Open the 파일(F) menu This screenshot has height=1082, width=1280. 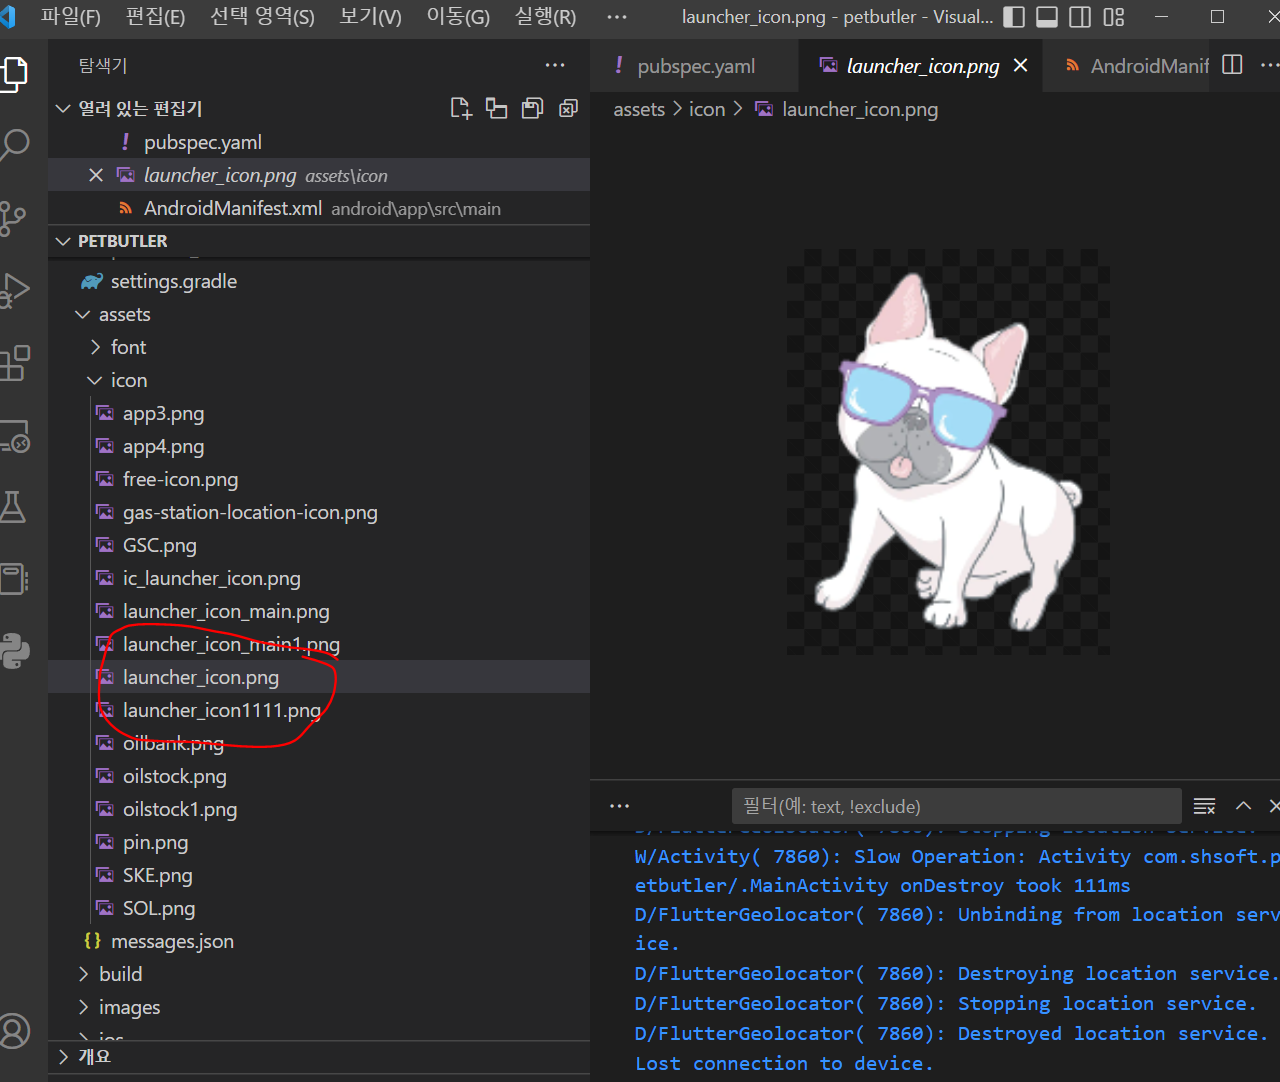(x=70, y=17)
